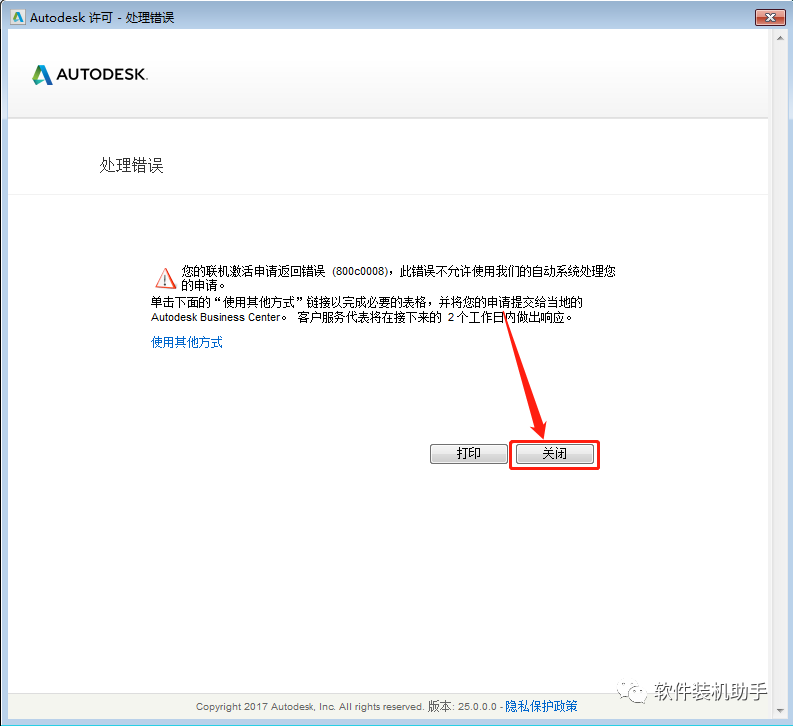Click the Autodesk title bar icon
The image size is (793, 726).
coord(17,17)
